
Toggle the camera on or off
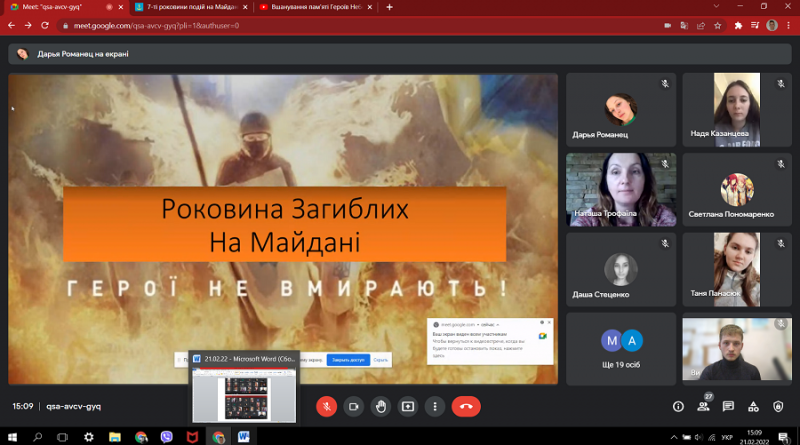[x=354, y=407]
